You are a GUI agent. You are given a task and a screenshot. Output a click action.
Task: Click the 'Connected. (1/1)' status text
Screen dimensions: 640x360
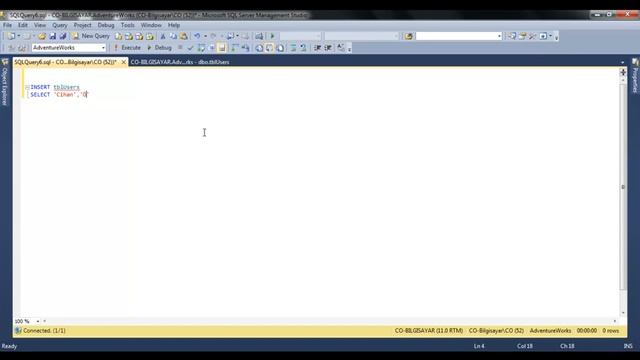[x=44, y=331]
